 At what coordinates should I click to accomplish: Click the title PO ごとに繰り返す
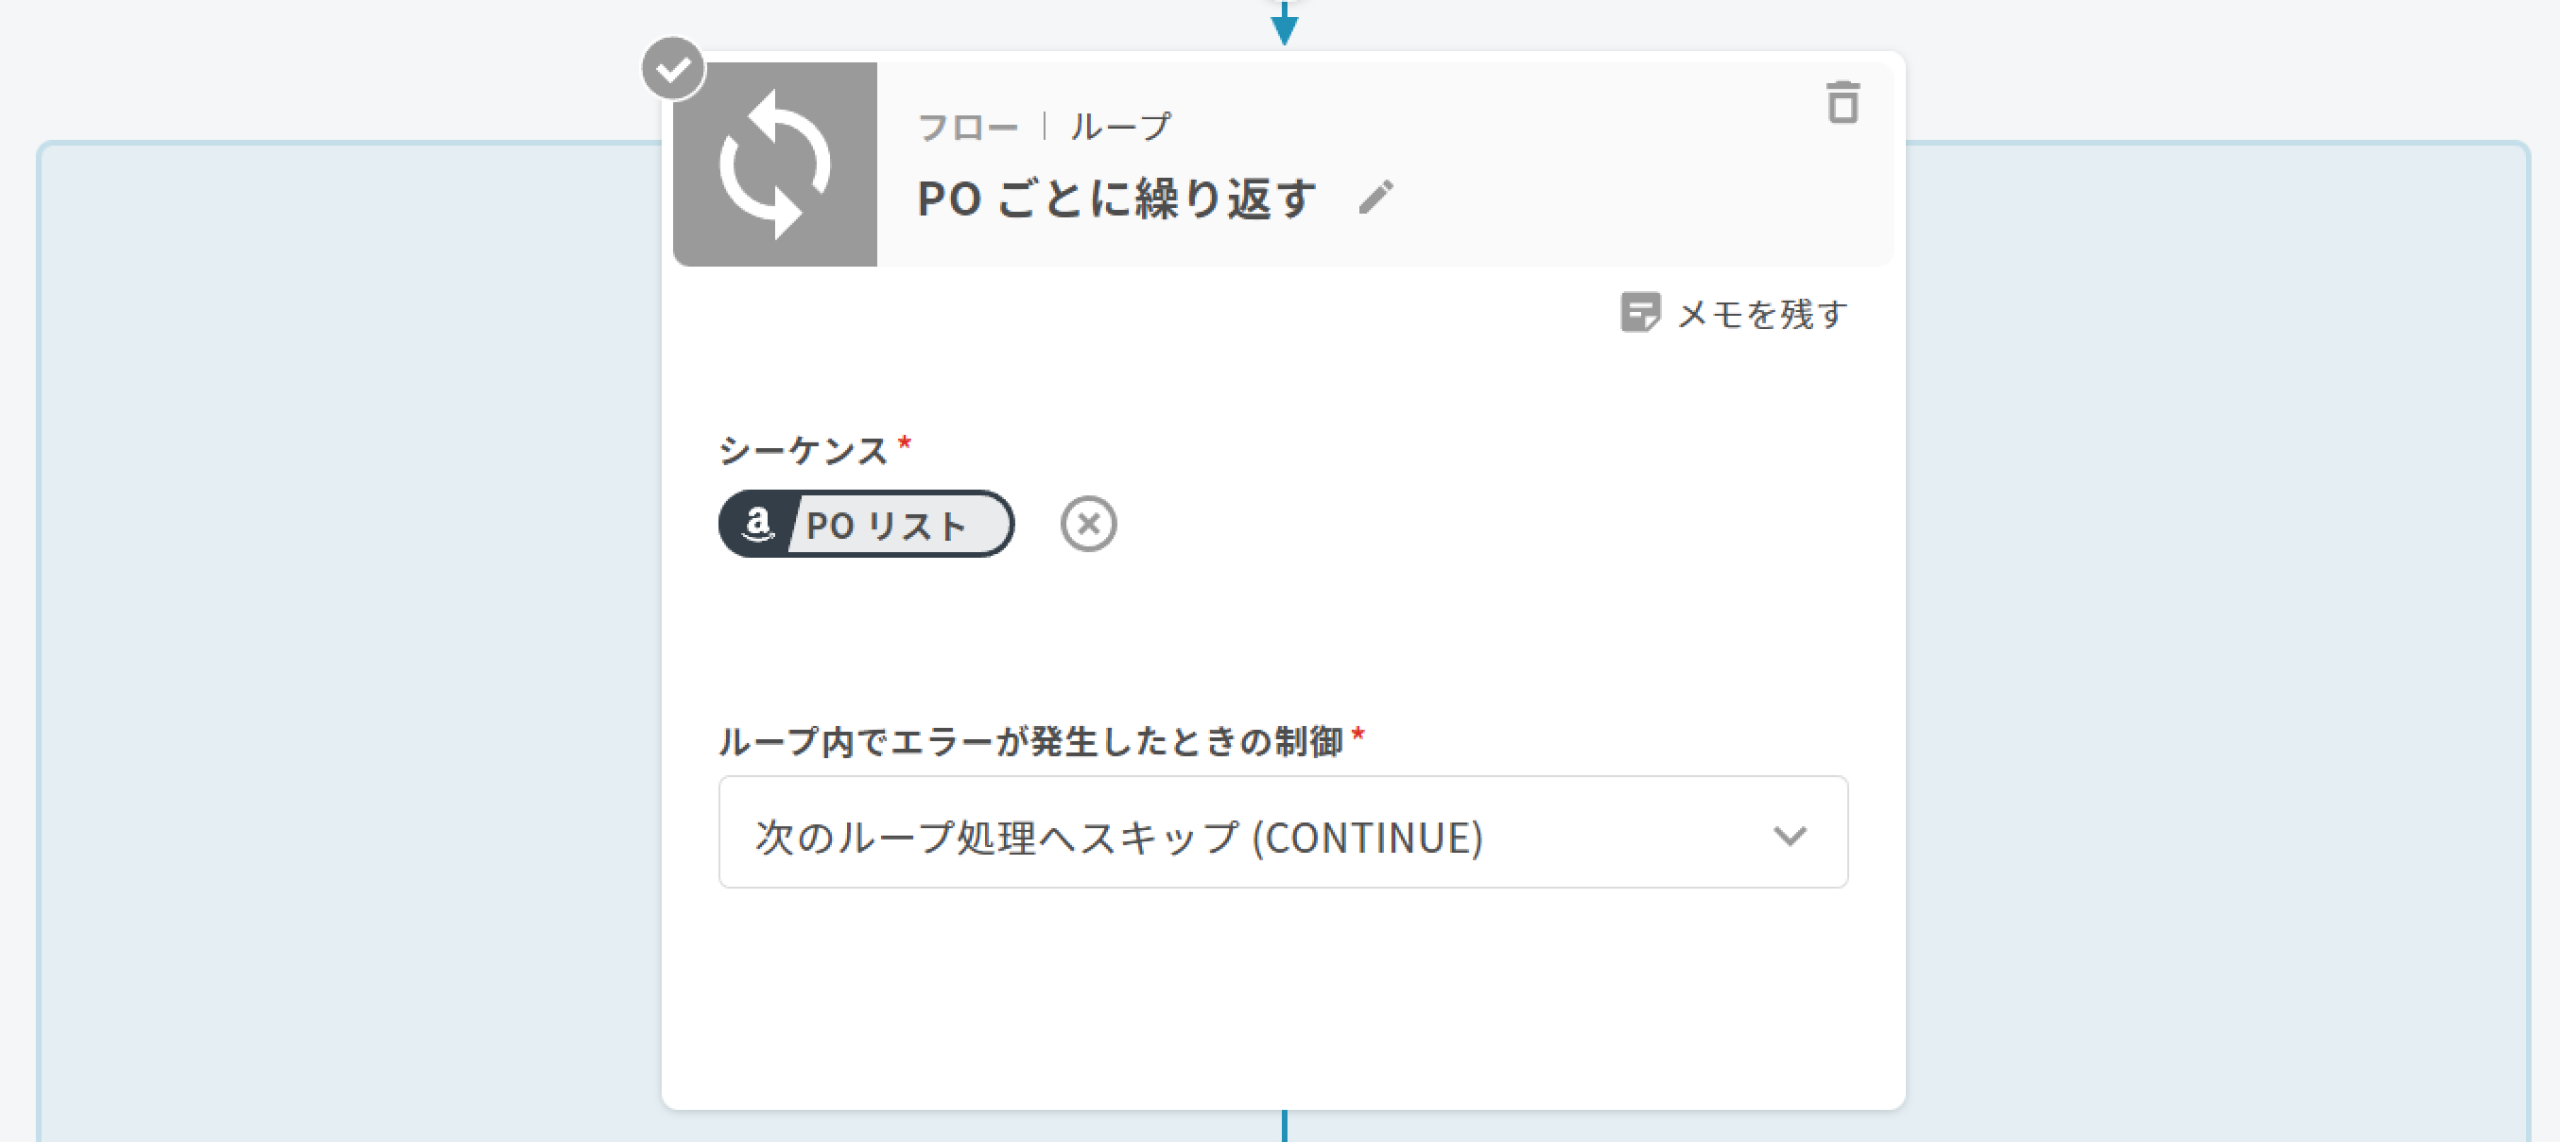1116,199
